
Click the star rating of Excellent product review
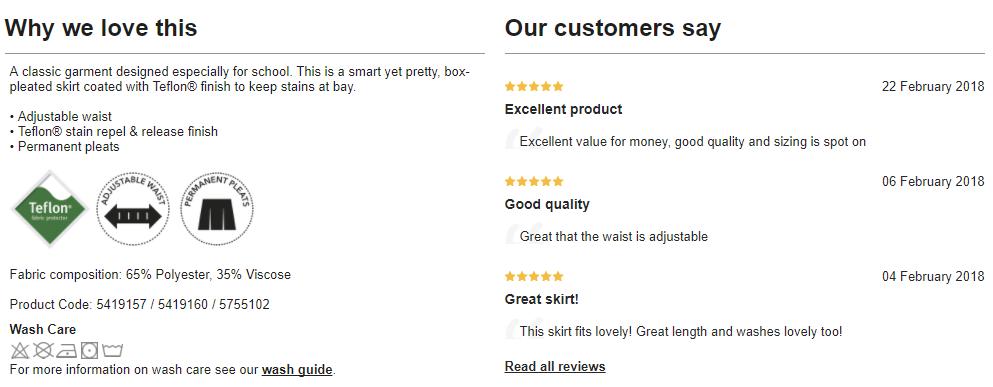coord(534,87)
